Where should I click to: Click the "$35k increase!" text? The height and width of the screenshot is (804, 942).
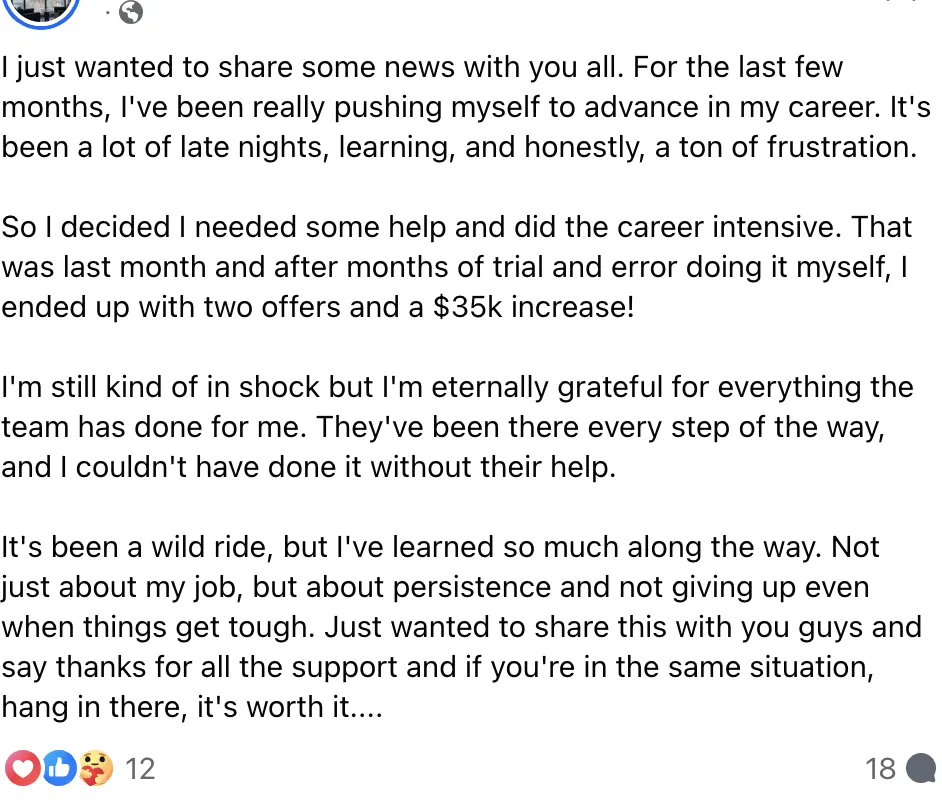pyautogui.click(x=533, y=307)
